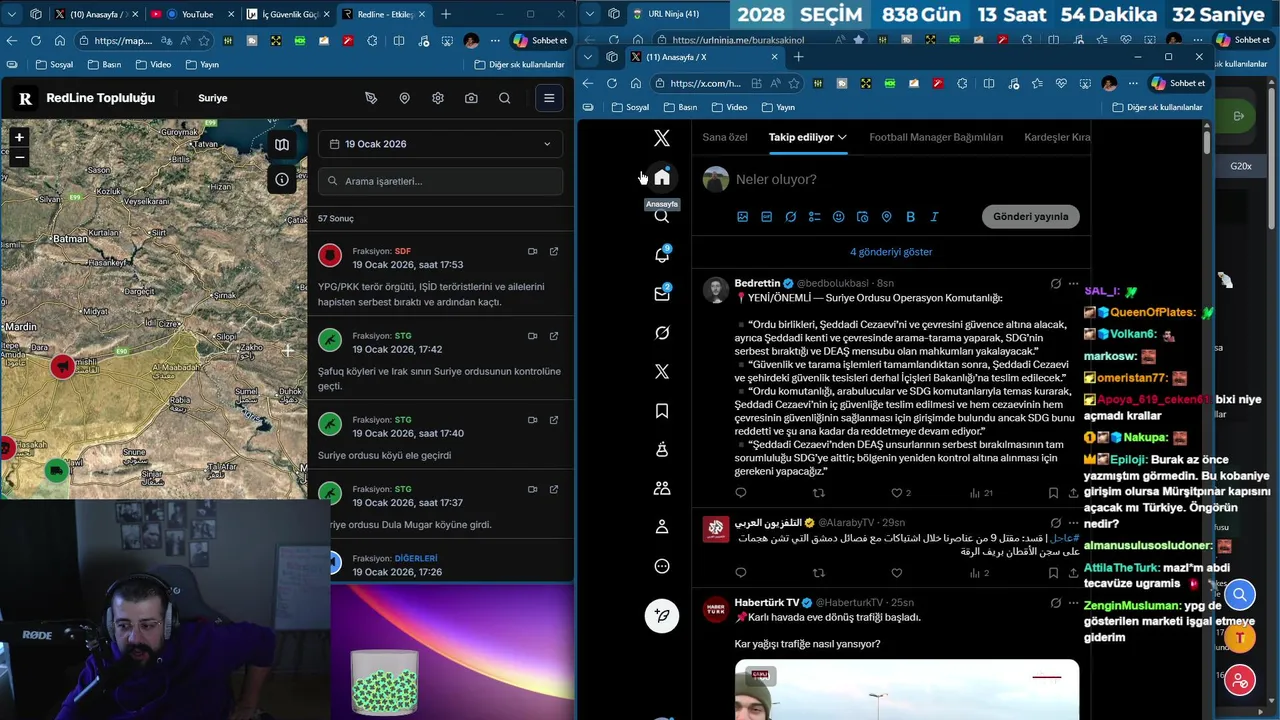
Task: Click schedule post icon in X composer
Action: click(x=862, y=217)
